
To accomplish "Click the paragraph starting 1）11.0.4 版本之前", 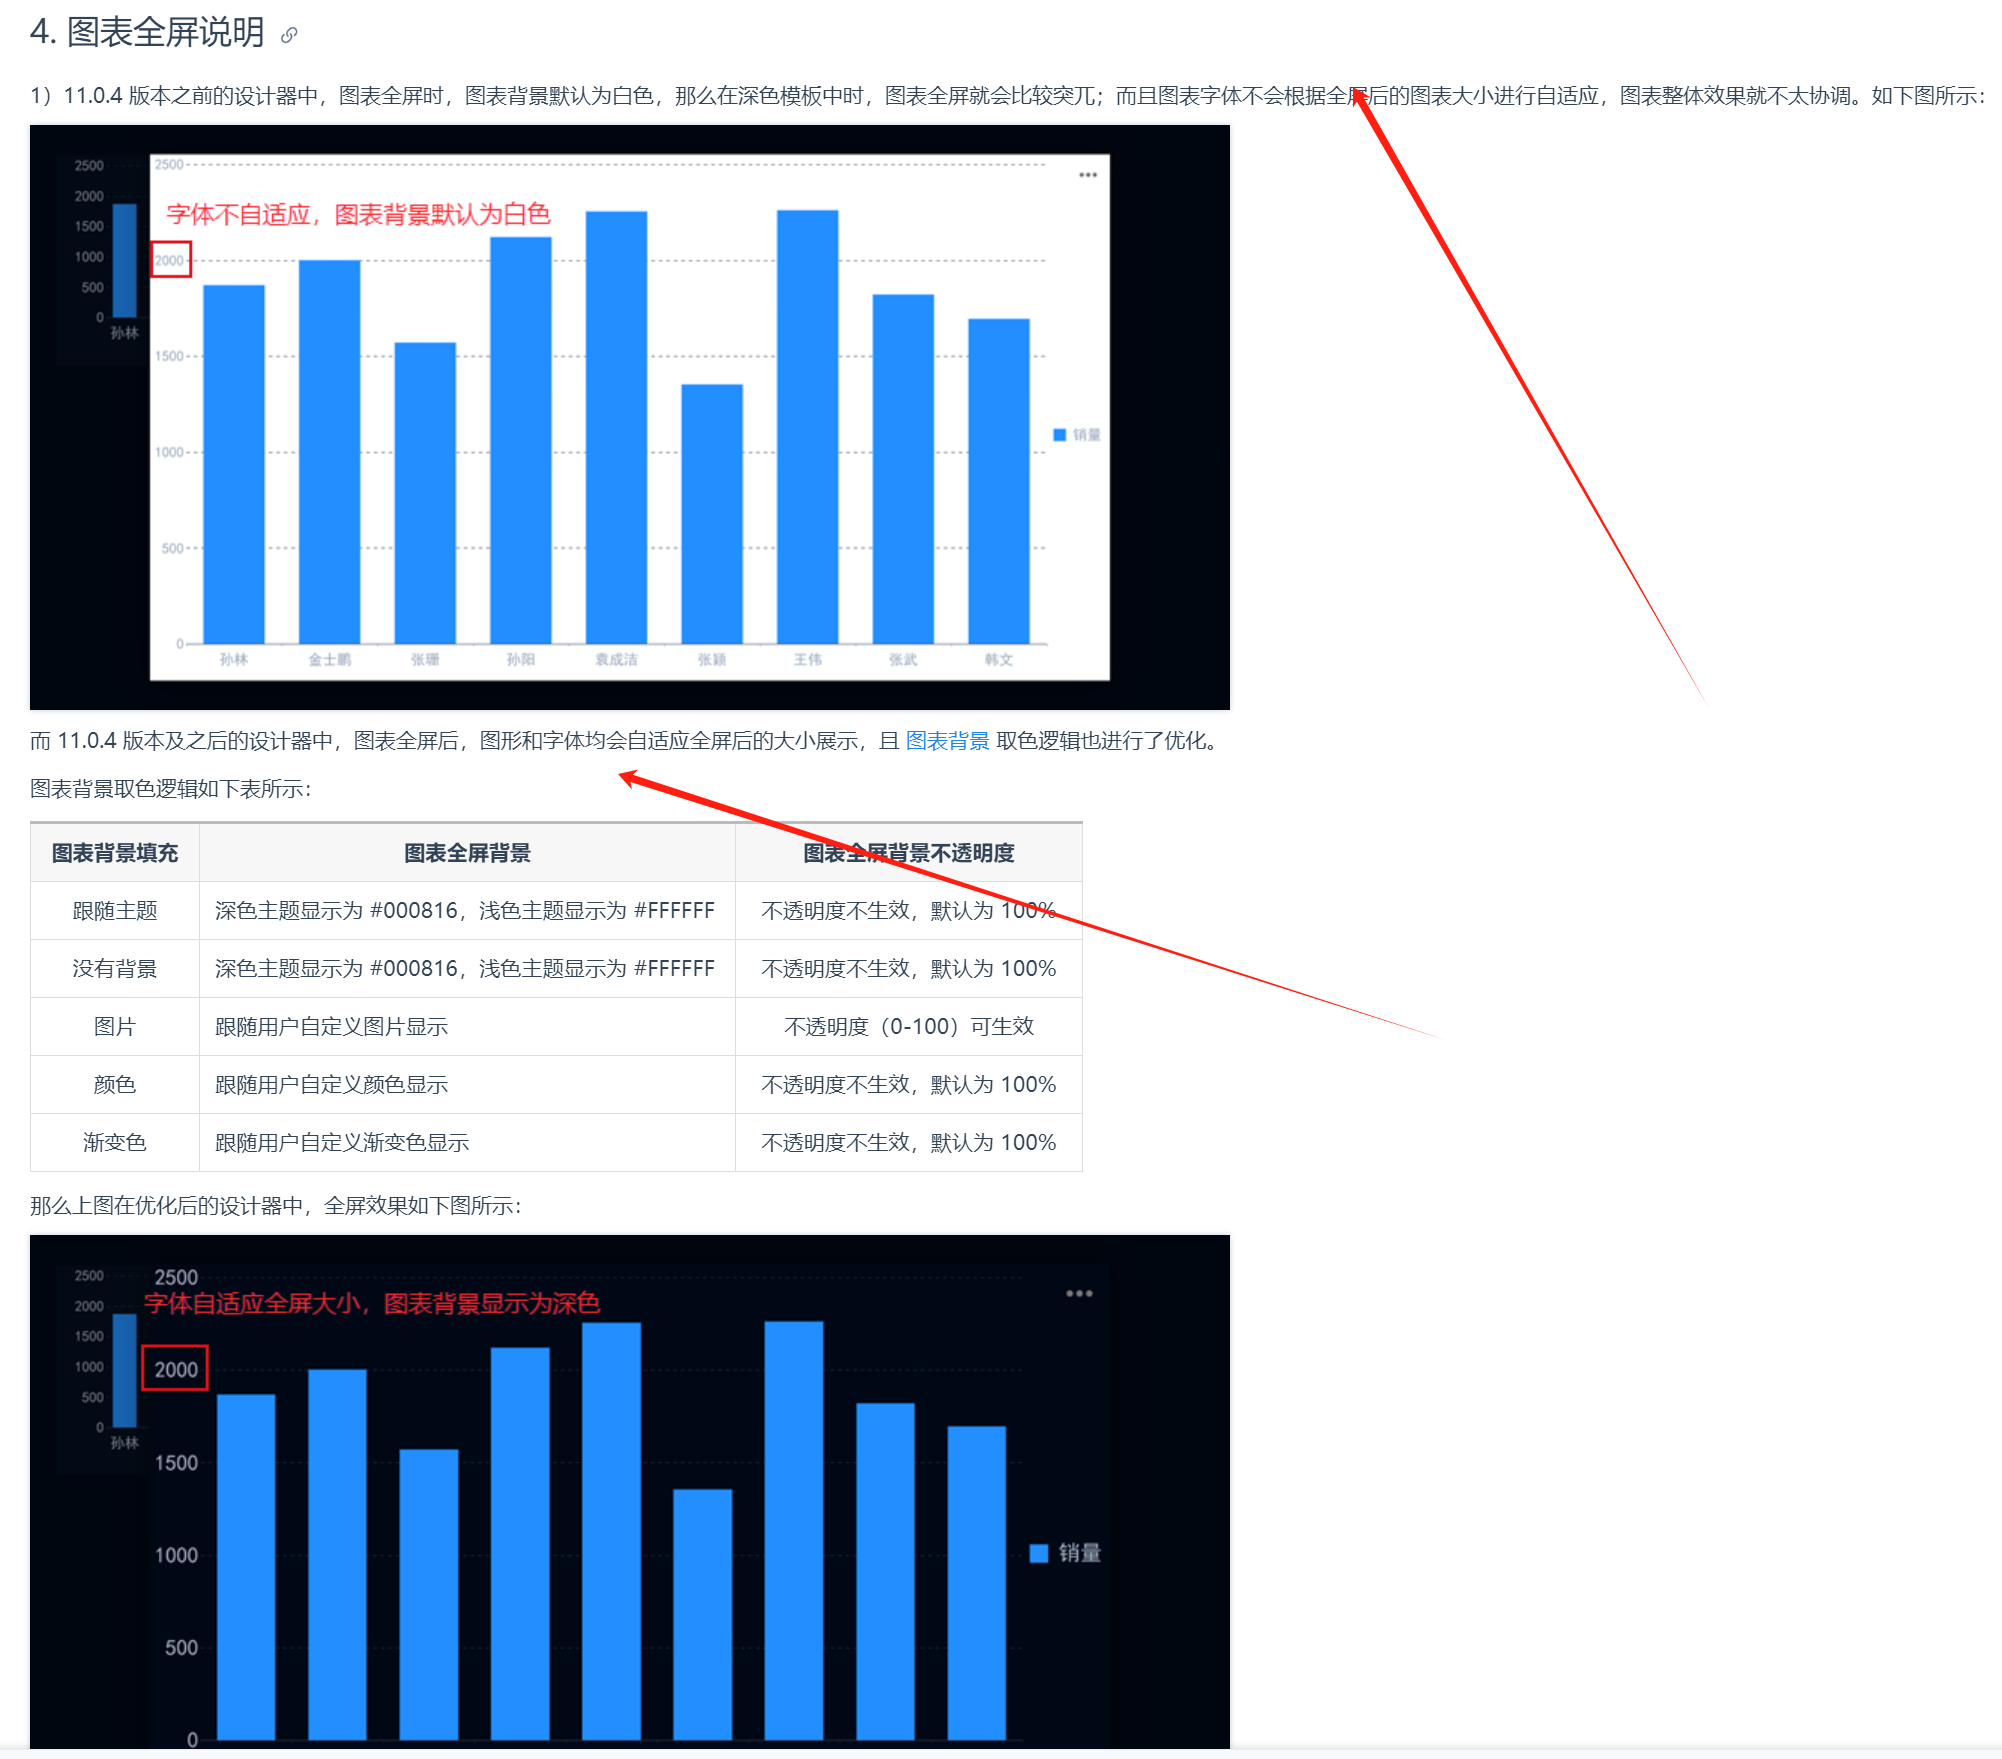I will [x=1008, y=96].
